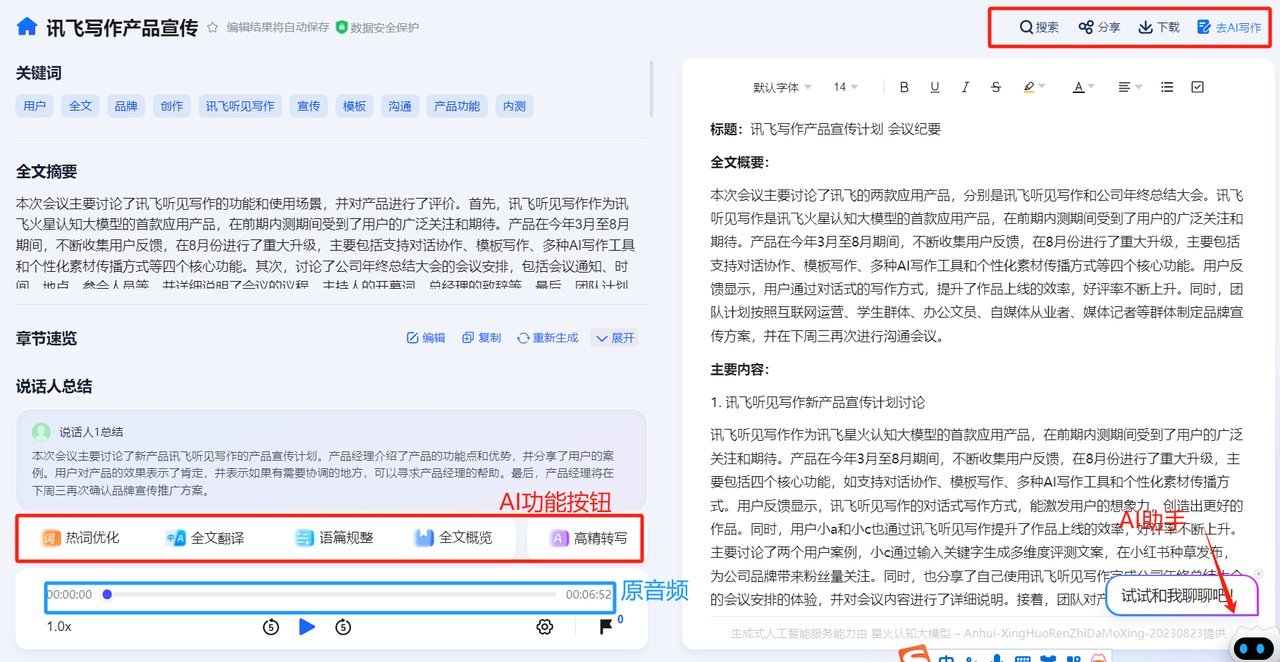Viewport: 1280px width, 662px height.
Task: Star the document 讯飞写作产品宣传
Action: click(212, 28)
